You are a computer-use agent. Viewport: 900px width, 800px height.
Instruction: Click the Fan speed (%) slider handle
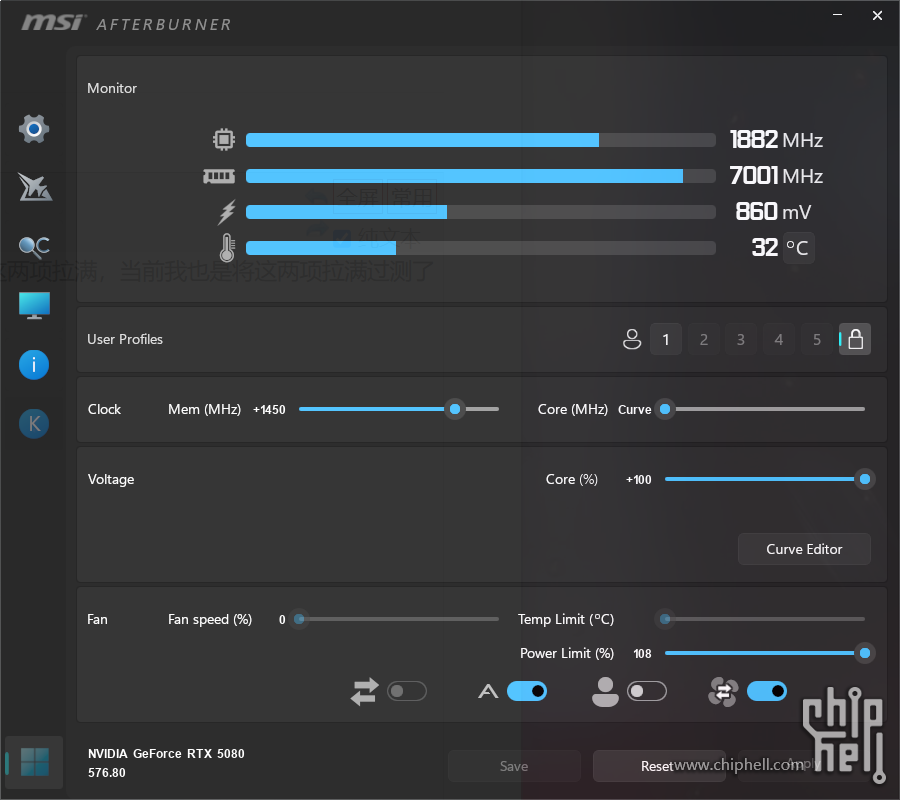tap(299, 619)
